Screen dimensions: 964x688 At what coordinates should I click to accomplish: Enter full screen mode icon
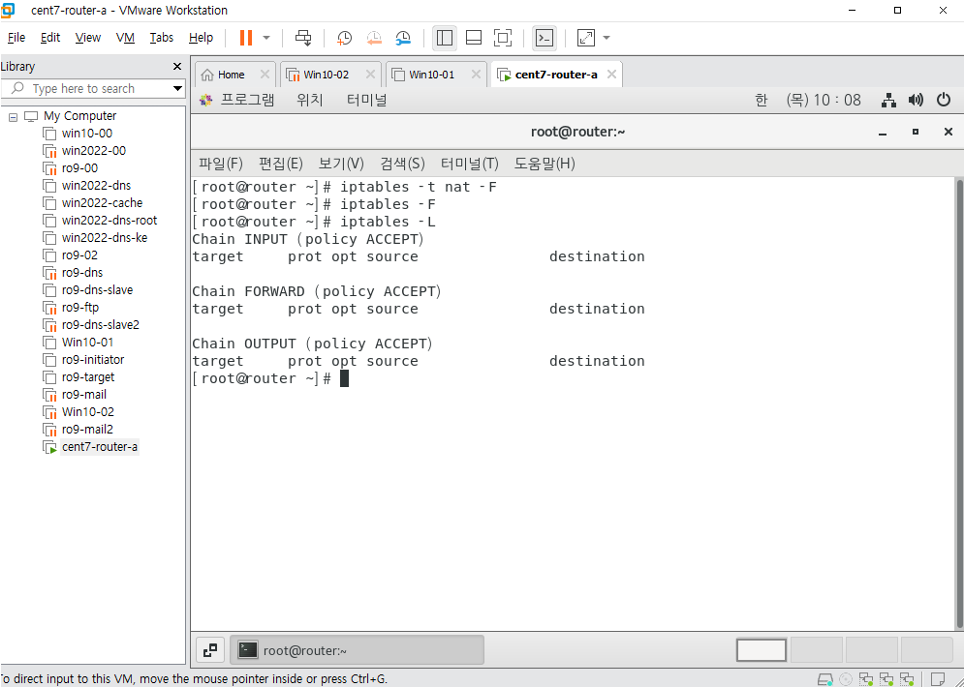pos(503,38)
